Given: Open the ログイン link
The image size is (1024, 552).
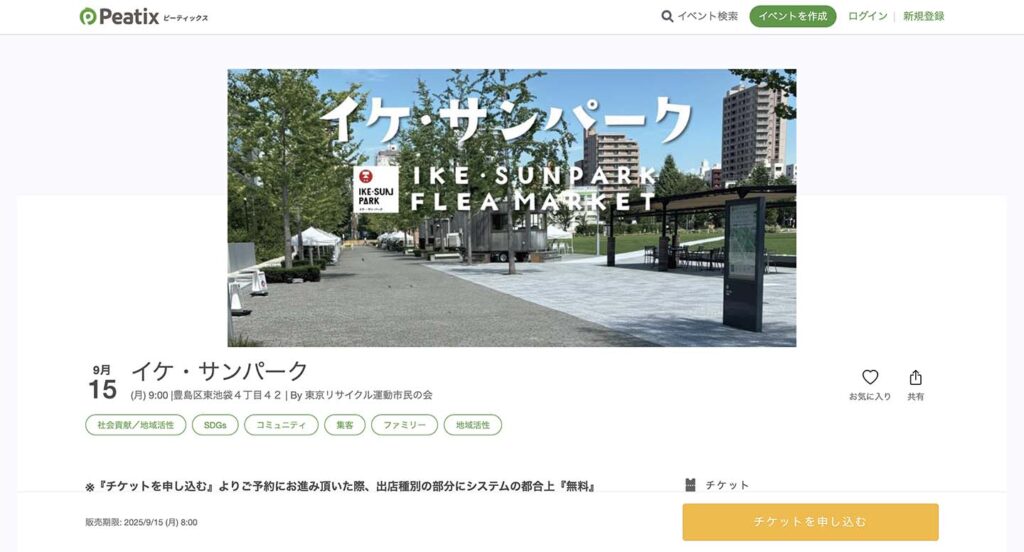Looking at the screenshot, I should tap(867, 16).
